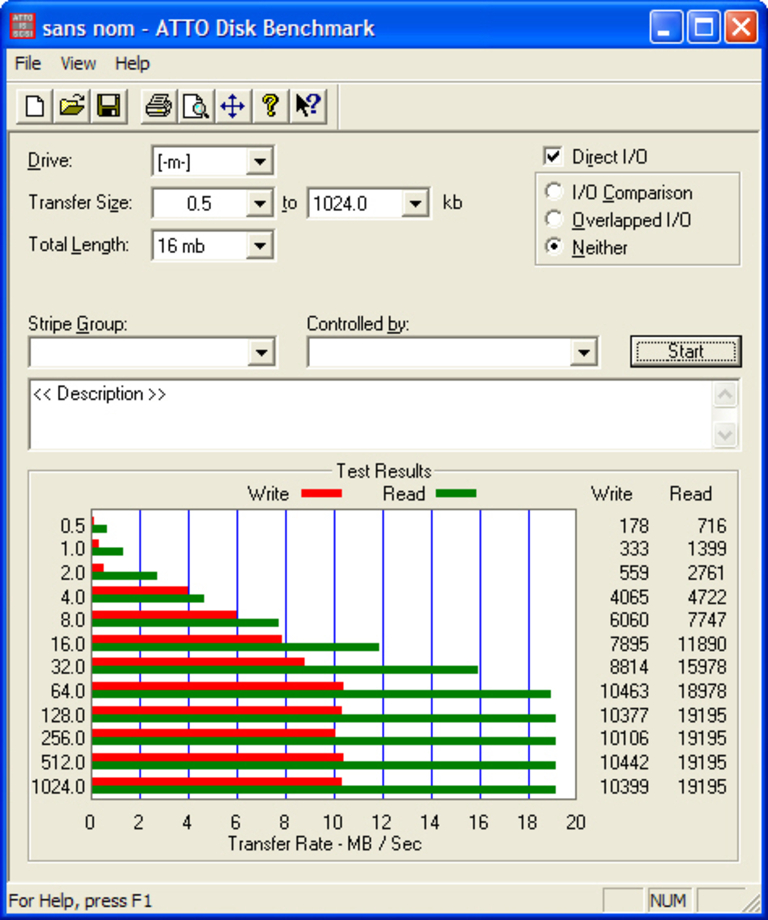Viewport: 768px width, 920px height.
Task: Click the Description scrollbar down arrow
Action: pyautogui.click(x=725, y=435)
